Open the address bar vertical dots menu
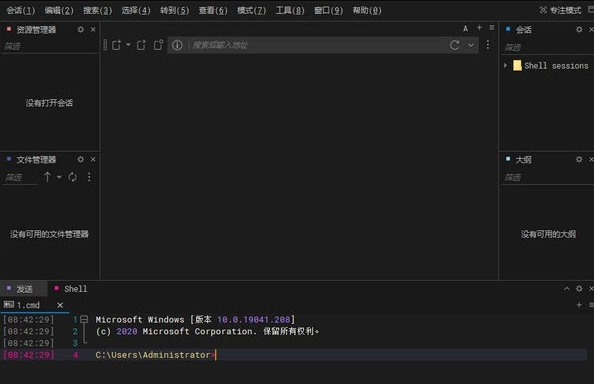The width and height of the screenshot is (594, 384). coord(488,45)
